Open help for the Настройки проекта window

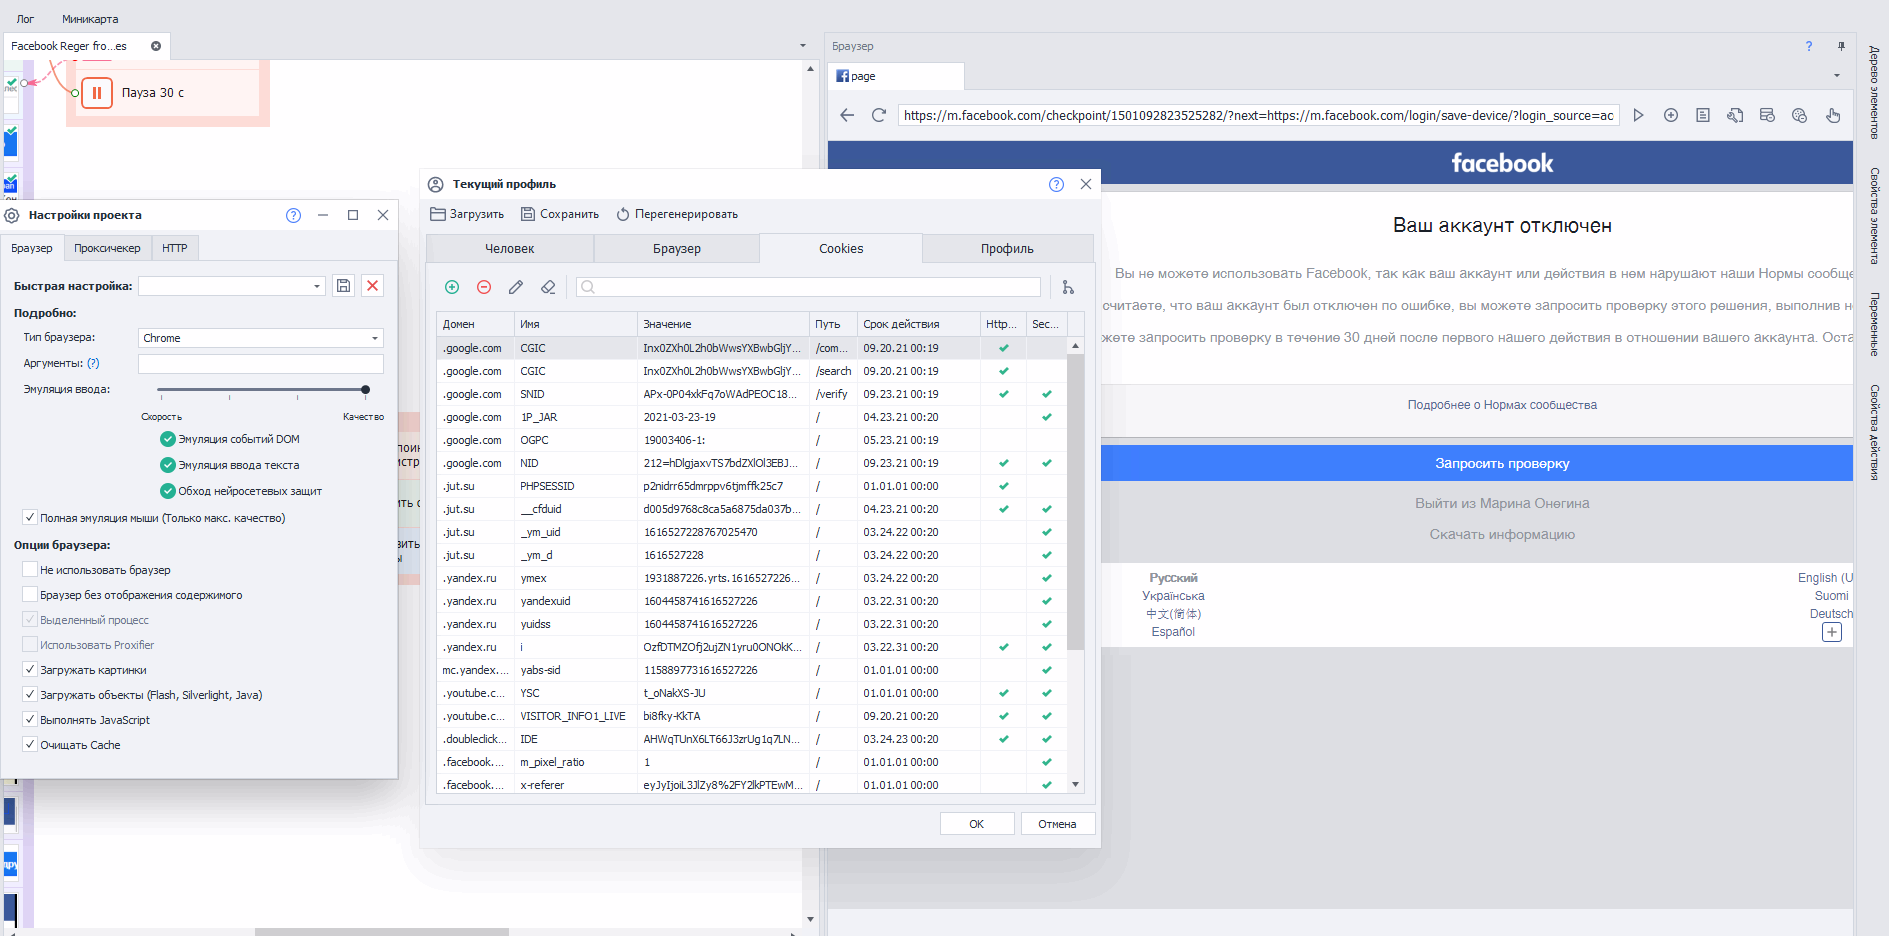(293, 215)
